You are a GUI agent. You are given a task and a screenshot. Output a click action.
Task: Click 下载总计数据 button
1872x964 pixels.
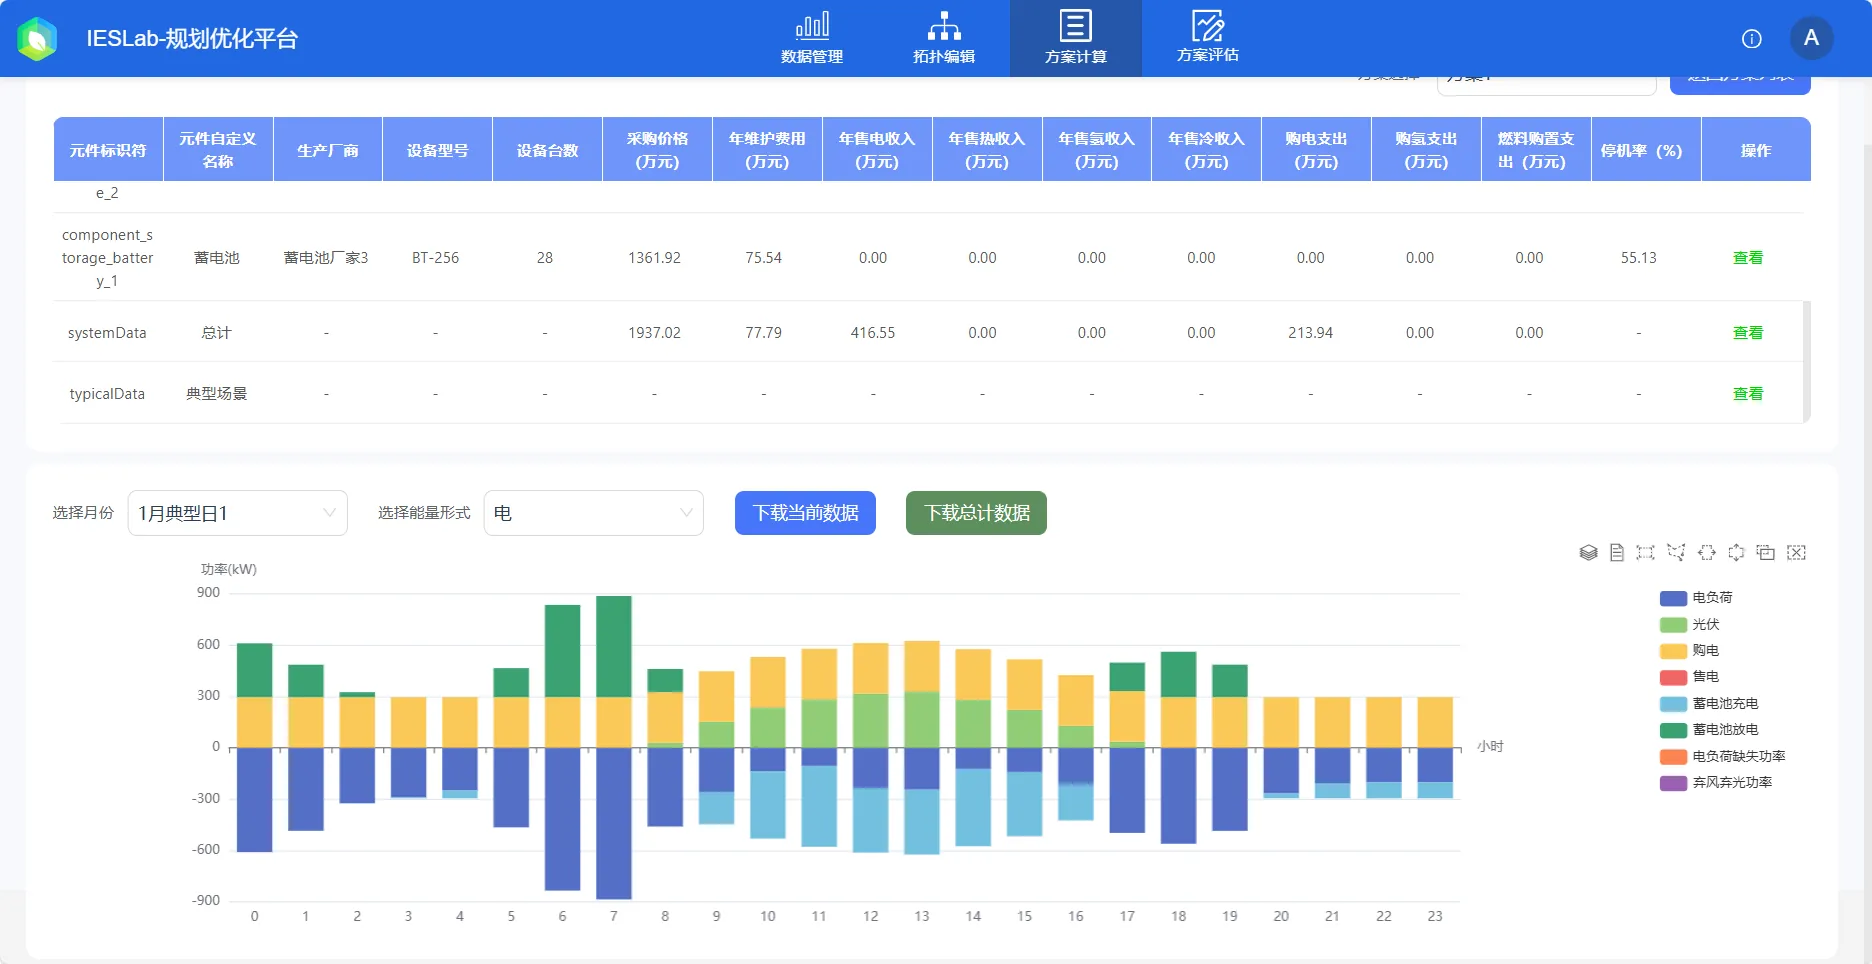[x=976, y=513]
